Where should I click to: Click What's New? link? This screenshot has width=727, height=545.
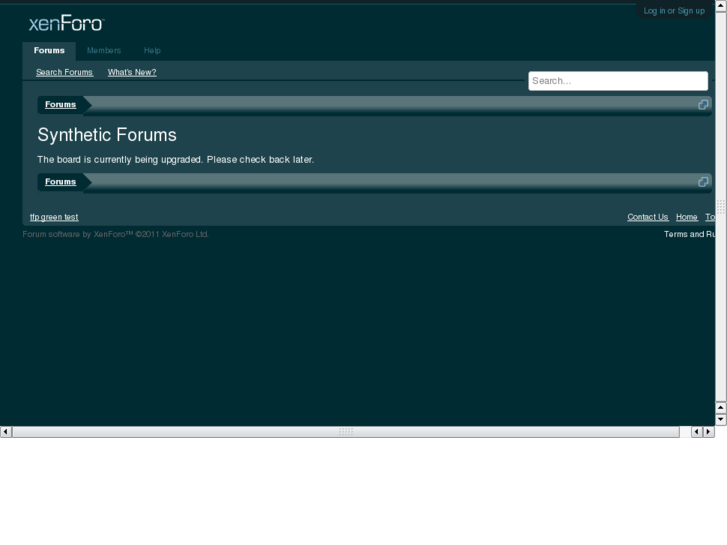(132, 72)
